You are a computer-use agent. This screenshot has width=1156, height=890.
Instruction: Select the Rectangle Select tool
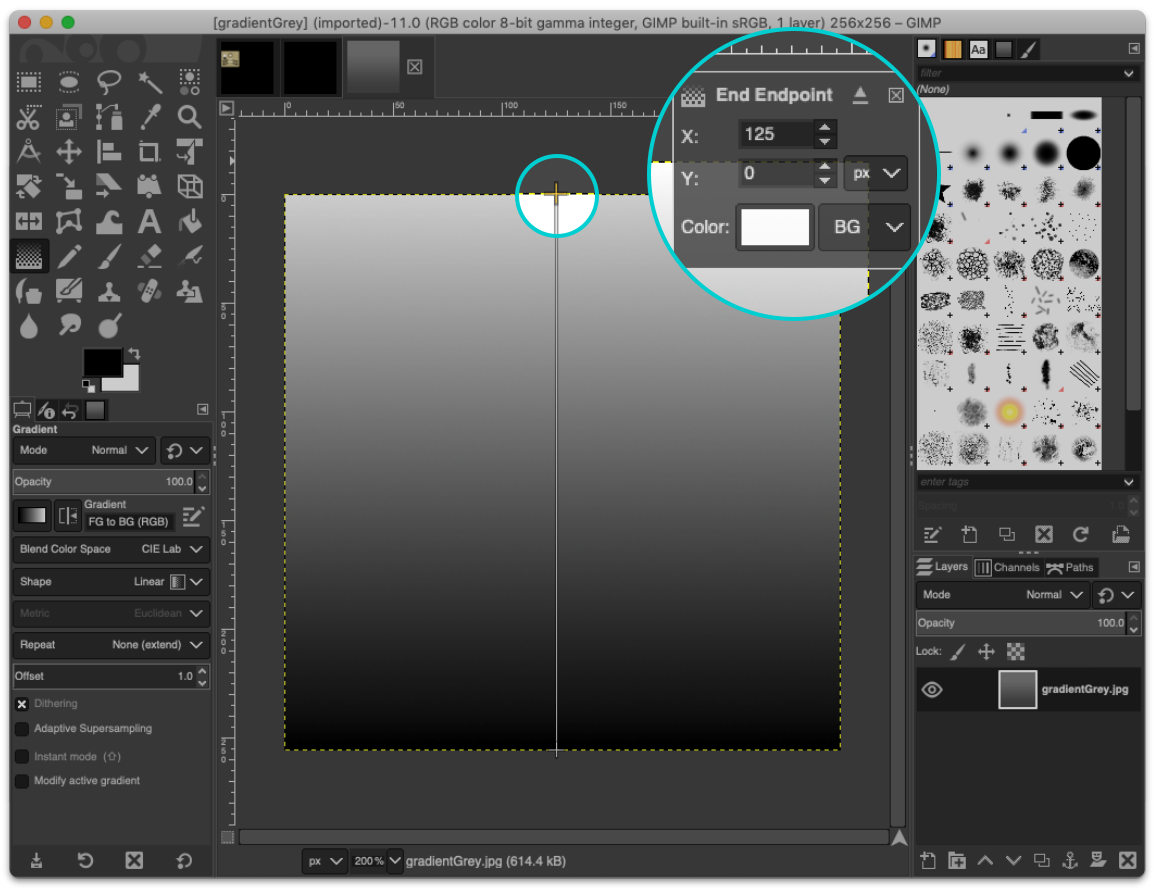[29, 82]
